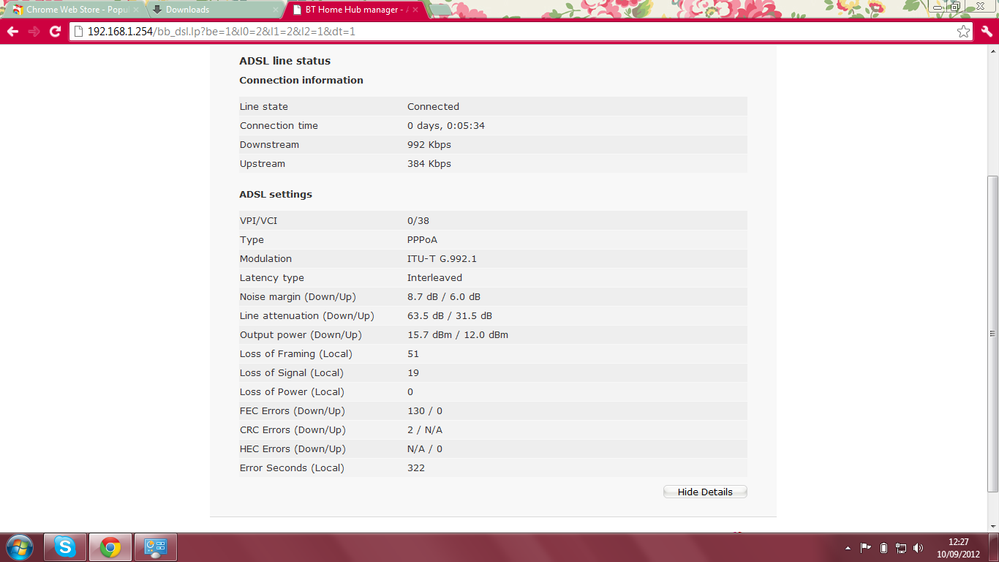Screen dimensions: 999x562
Task: Switch to the Downloads tab
Action: 215,10
